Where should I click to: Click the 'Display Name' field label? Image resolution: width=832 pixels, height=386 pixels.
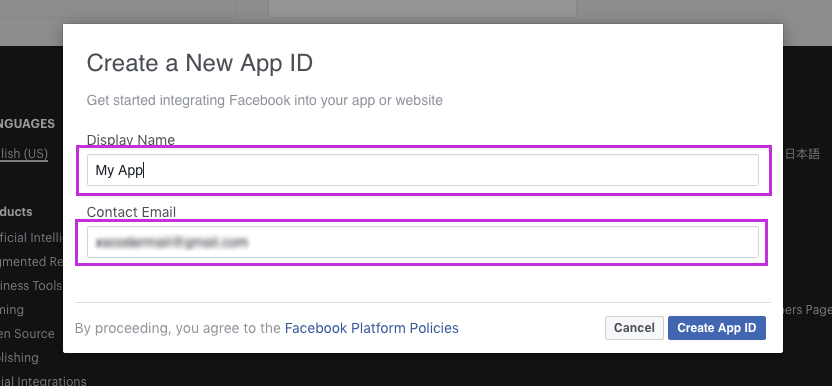[131, 140]
